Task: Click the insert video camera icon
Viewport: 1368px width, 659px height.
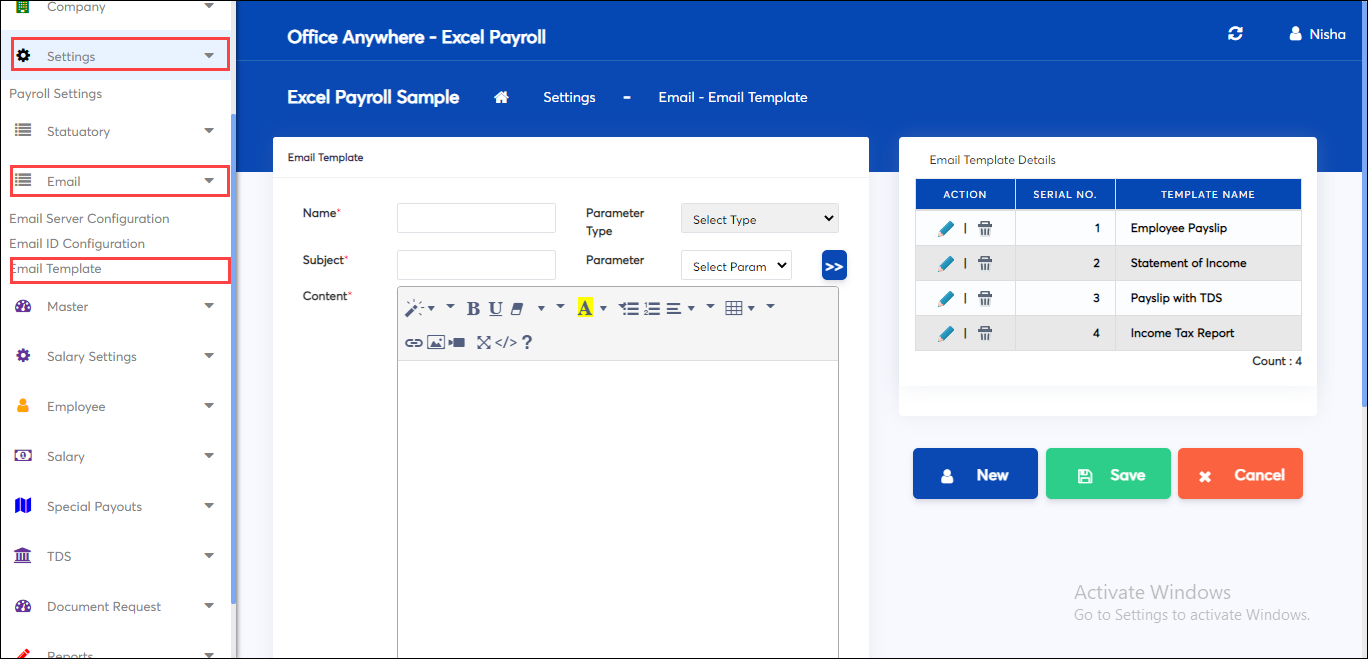Action: pyautogui.click(x=457, y=342)
